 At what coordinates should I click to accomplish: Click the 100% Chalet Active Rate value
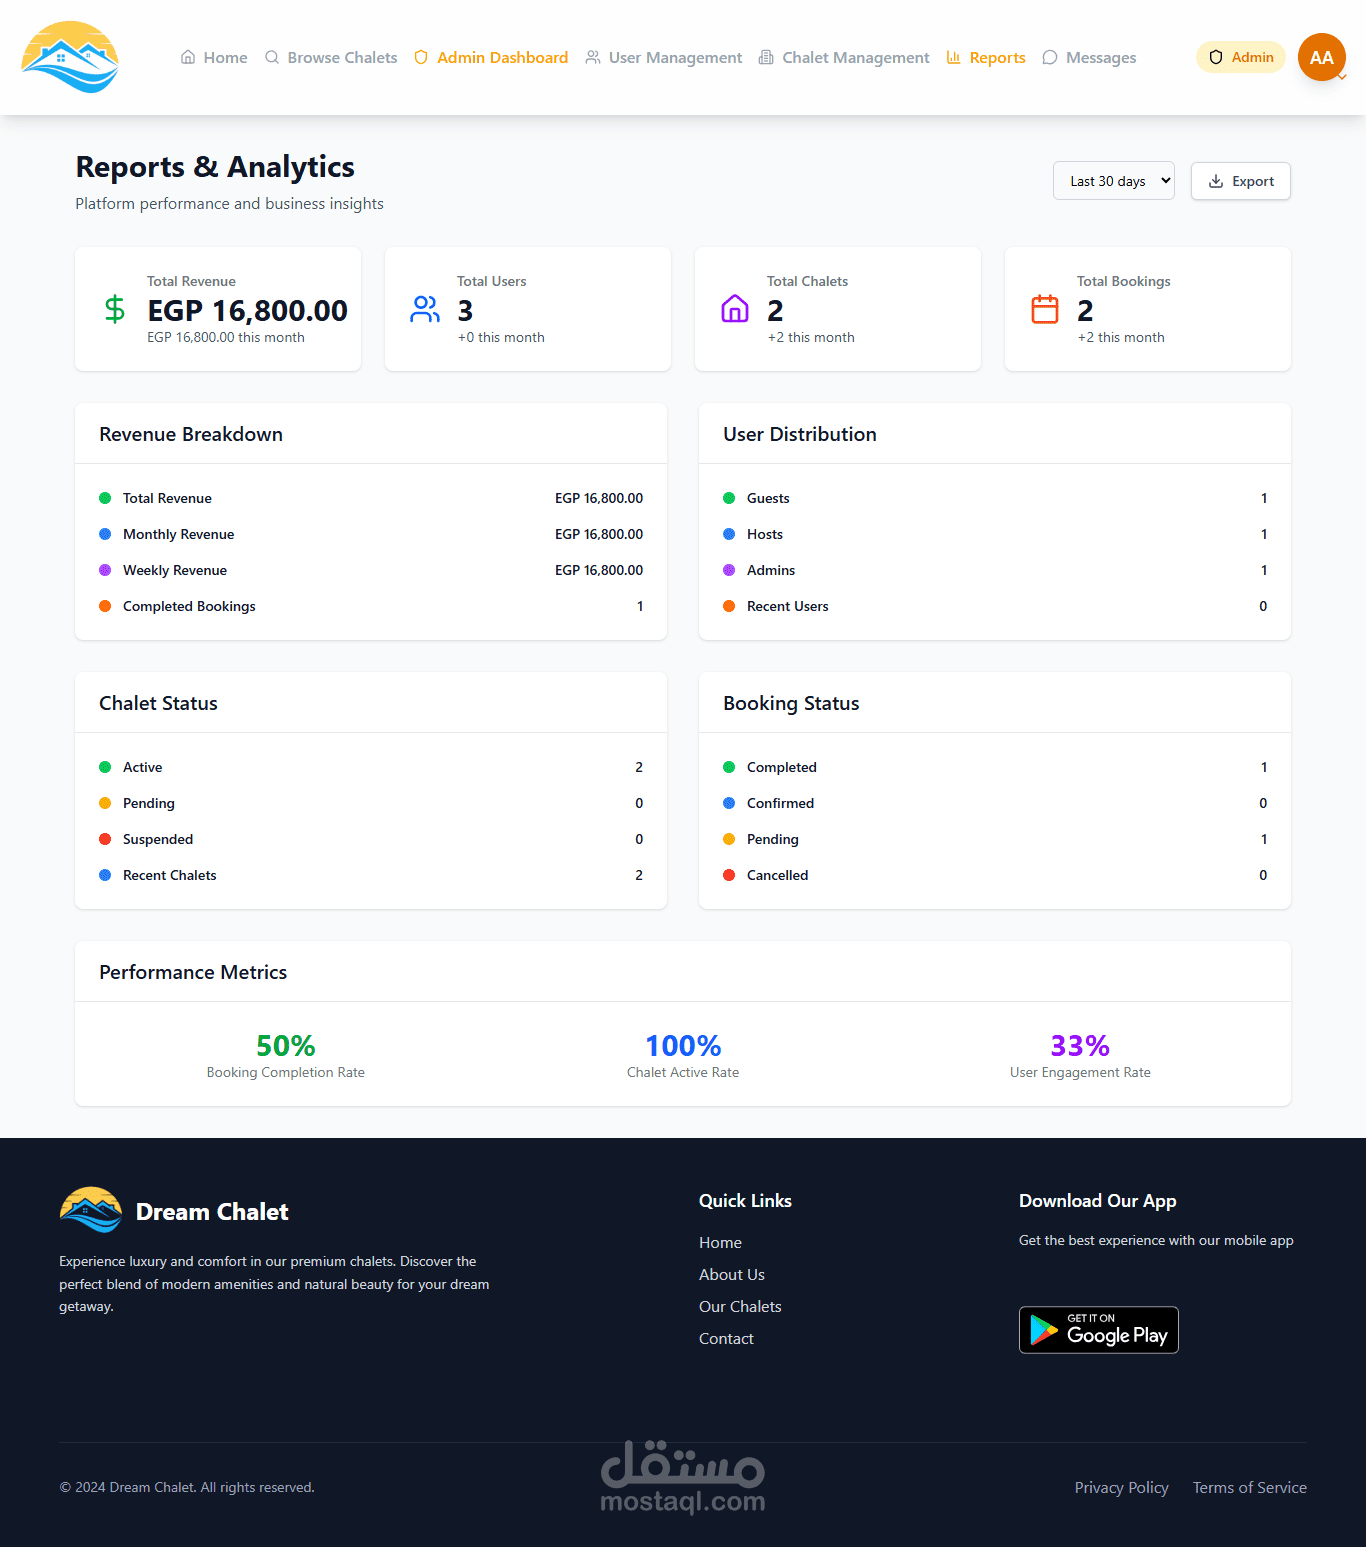click(x=683, y=1045)
